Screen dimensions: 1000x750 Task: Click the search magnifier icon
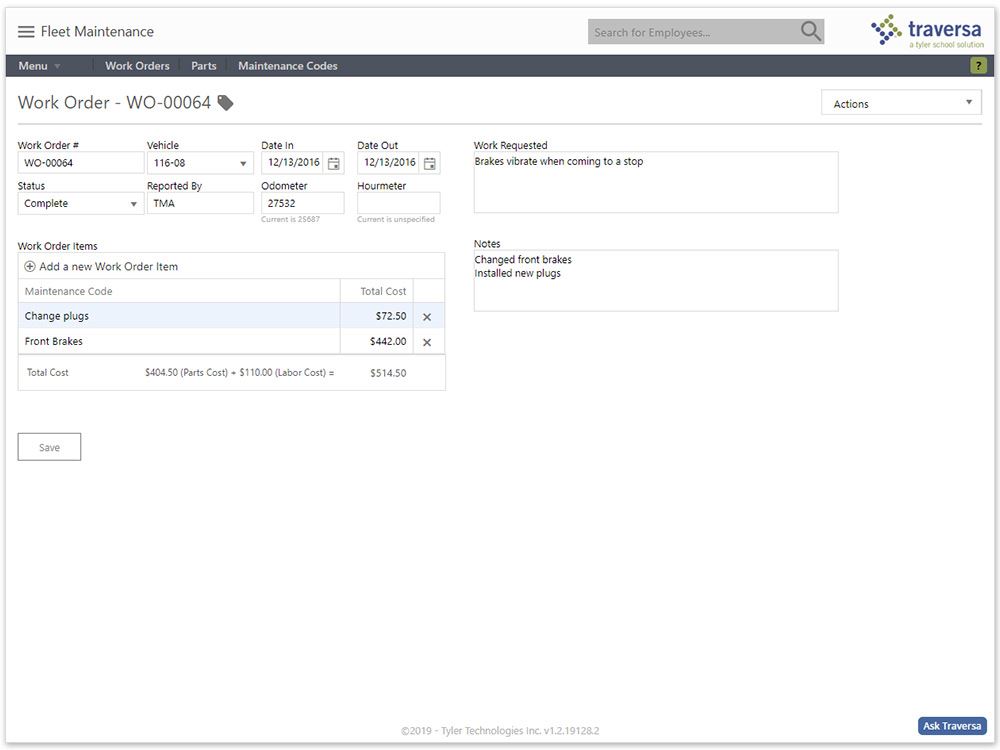point(809,31)
